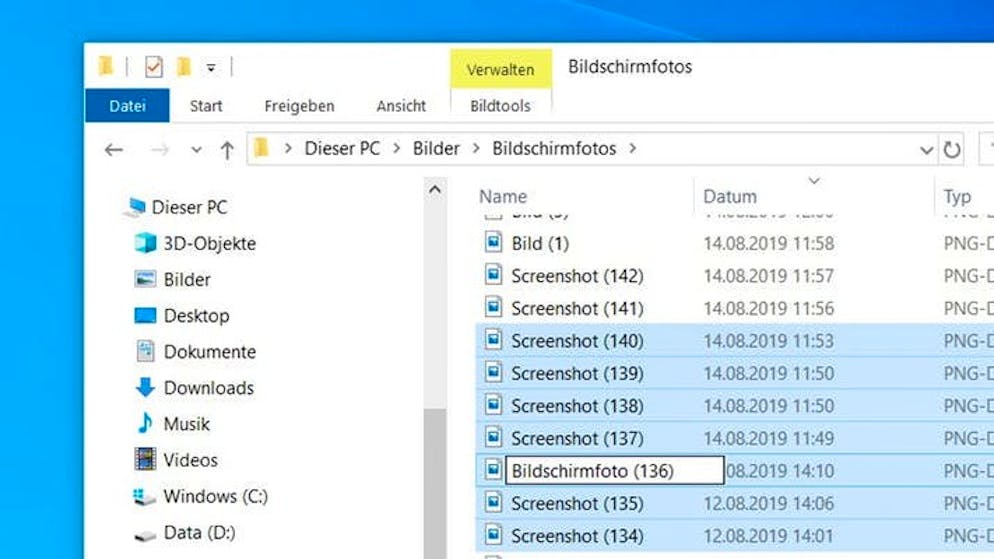Switch to the Freigeben ribbon tab
Image resolution: width=994 pixels, height=559 pixels.
pos(299,106)
